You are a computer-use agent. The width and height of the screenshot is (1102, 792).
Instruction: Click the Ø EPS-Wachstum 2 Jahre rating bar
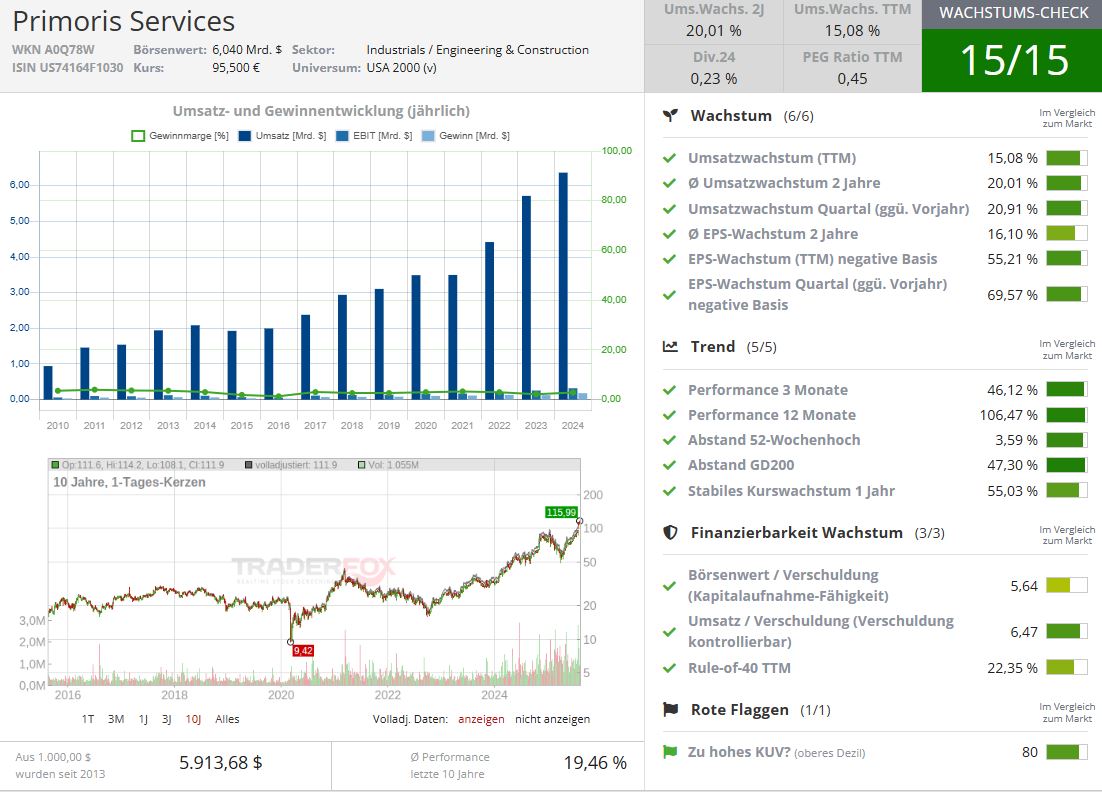tap(1066, 234)
